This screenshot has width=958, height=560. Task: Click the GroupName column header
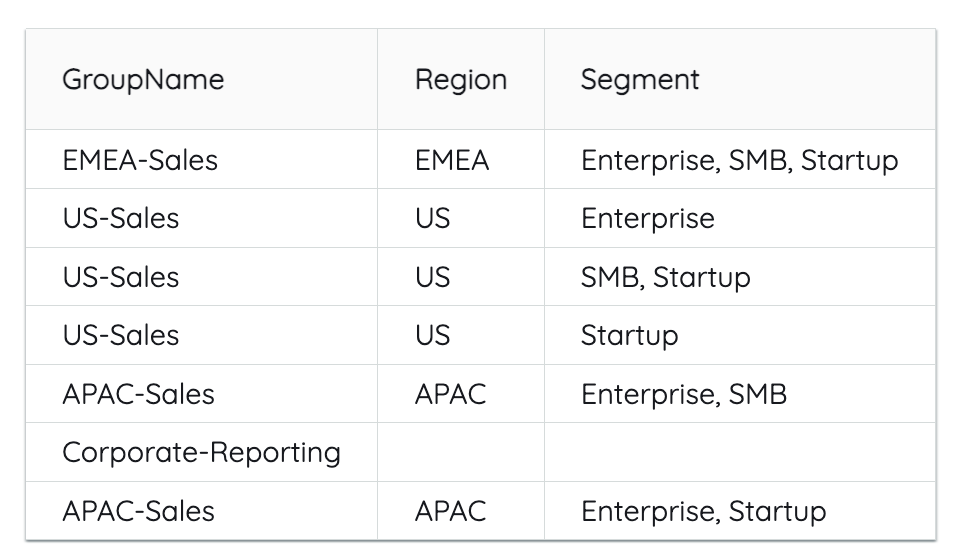tap(143, 80)
